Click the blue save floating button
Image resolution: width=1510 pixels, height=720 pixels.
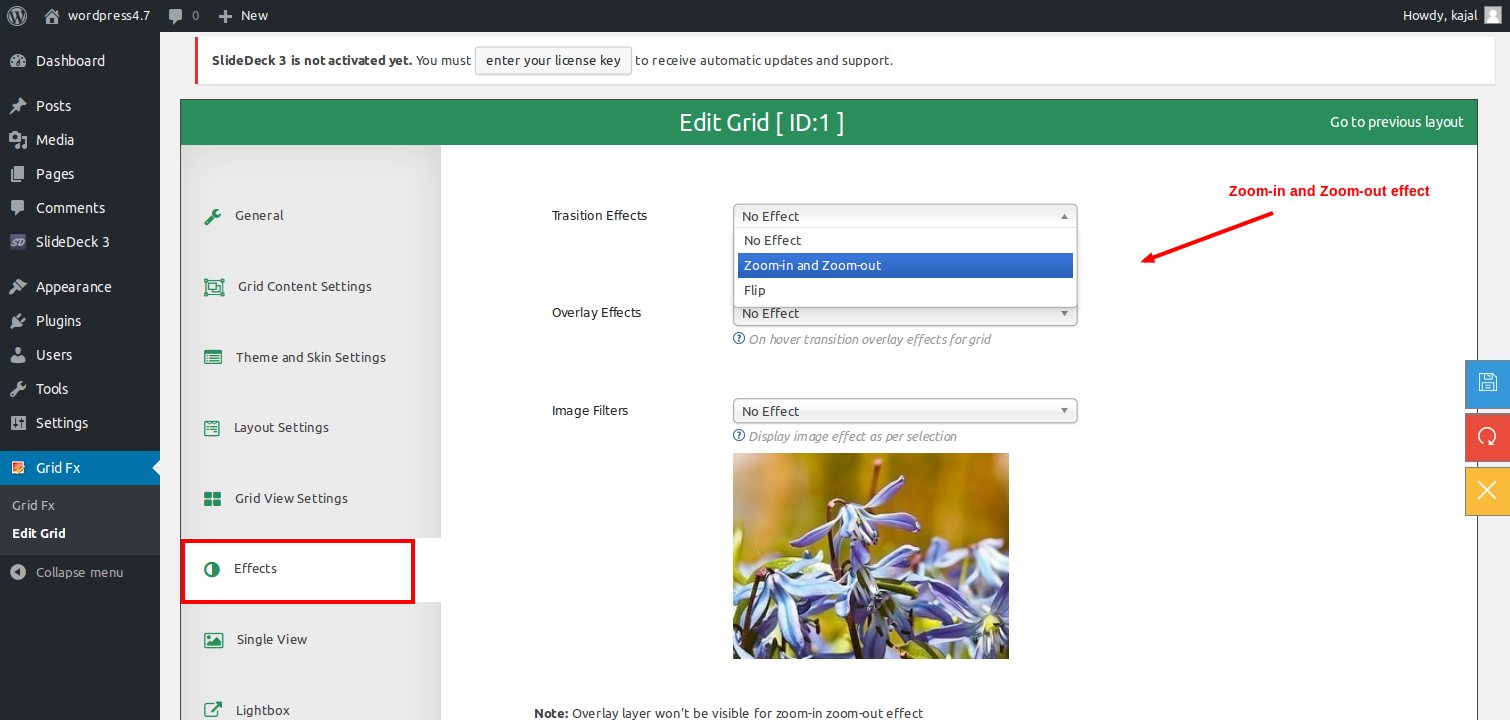pos(1487,382)
